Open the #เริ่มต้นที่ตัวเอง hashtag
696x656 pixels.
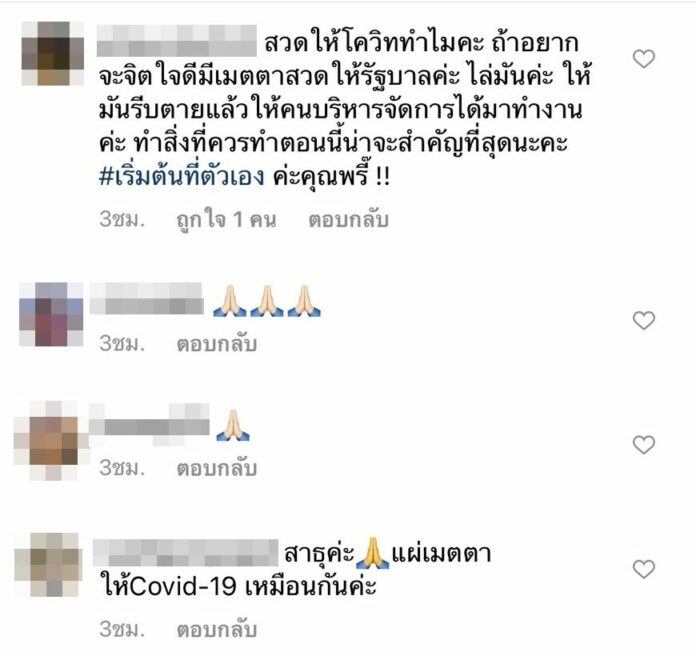tap(181, 177)
